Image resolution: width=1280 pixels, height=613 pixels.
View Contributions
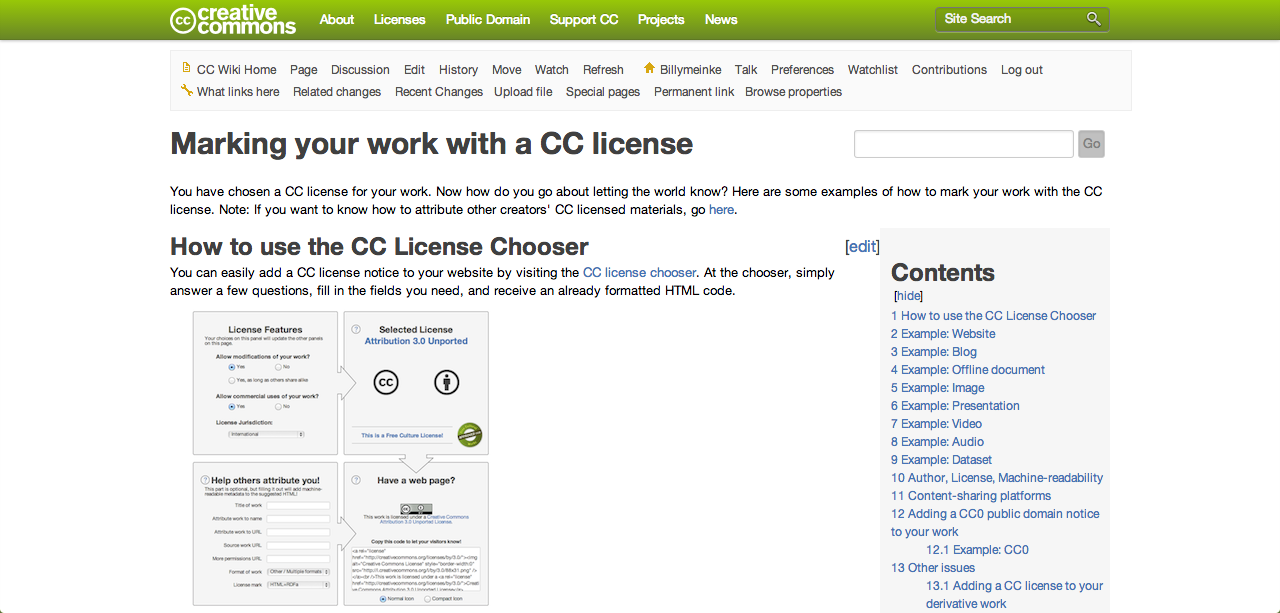(x=949, y=70)
